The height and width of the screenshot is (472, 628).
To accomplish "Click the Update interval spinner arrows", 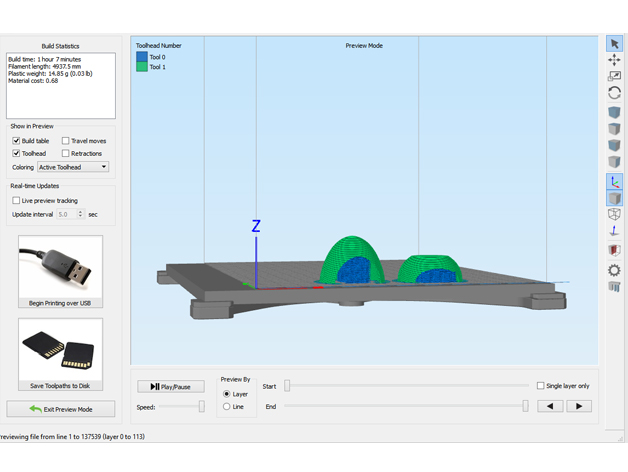I will pos(80,214).
